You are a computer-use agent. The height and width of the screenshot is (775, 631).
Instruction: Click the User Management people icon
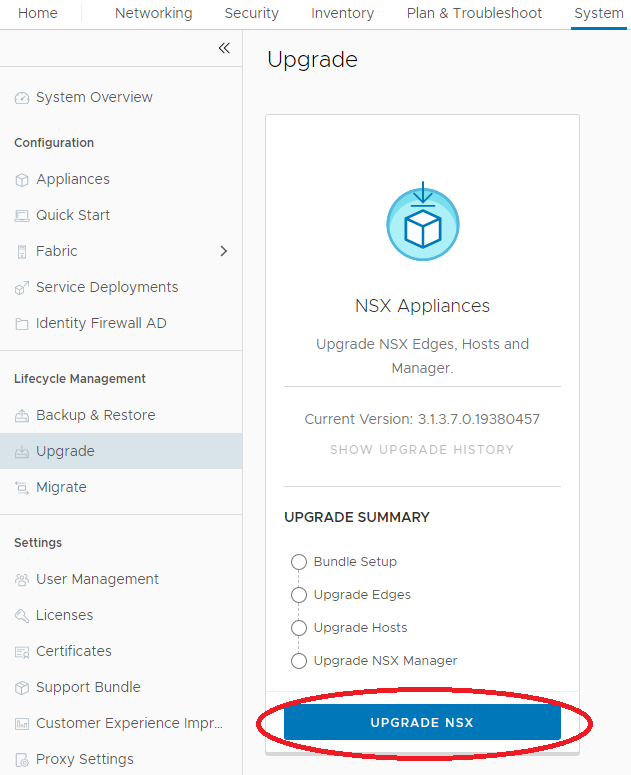click(22, 580)
